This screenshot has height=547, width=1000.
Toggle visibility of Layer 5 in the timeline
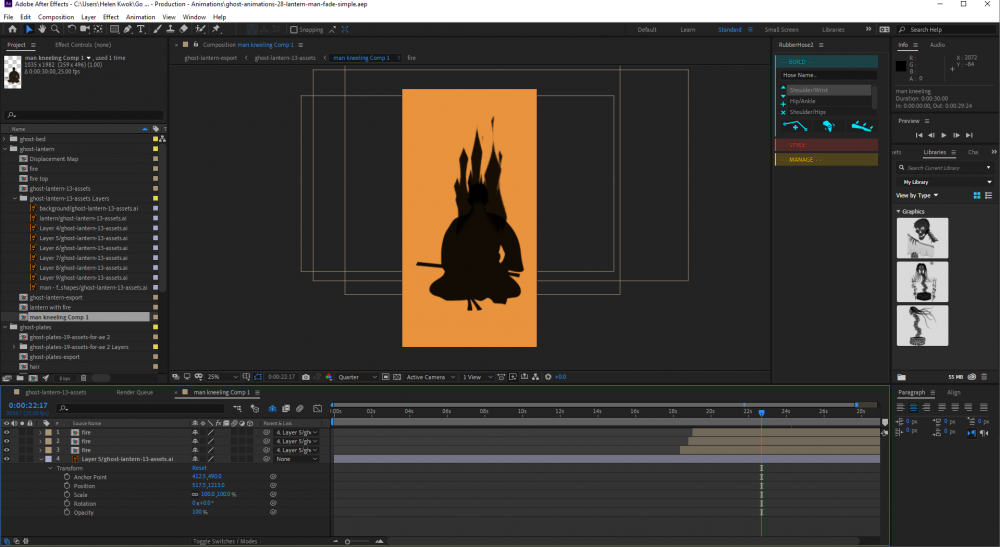click(x=7, y=459)
